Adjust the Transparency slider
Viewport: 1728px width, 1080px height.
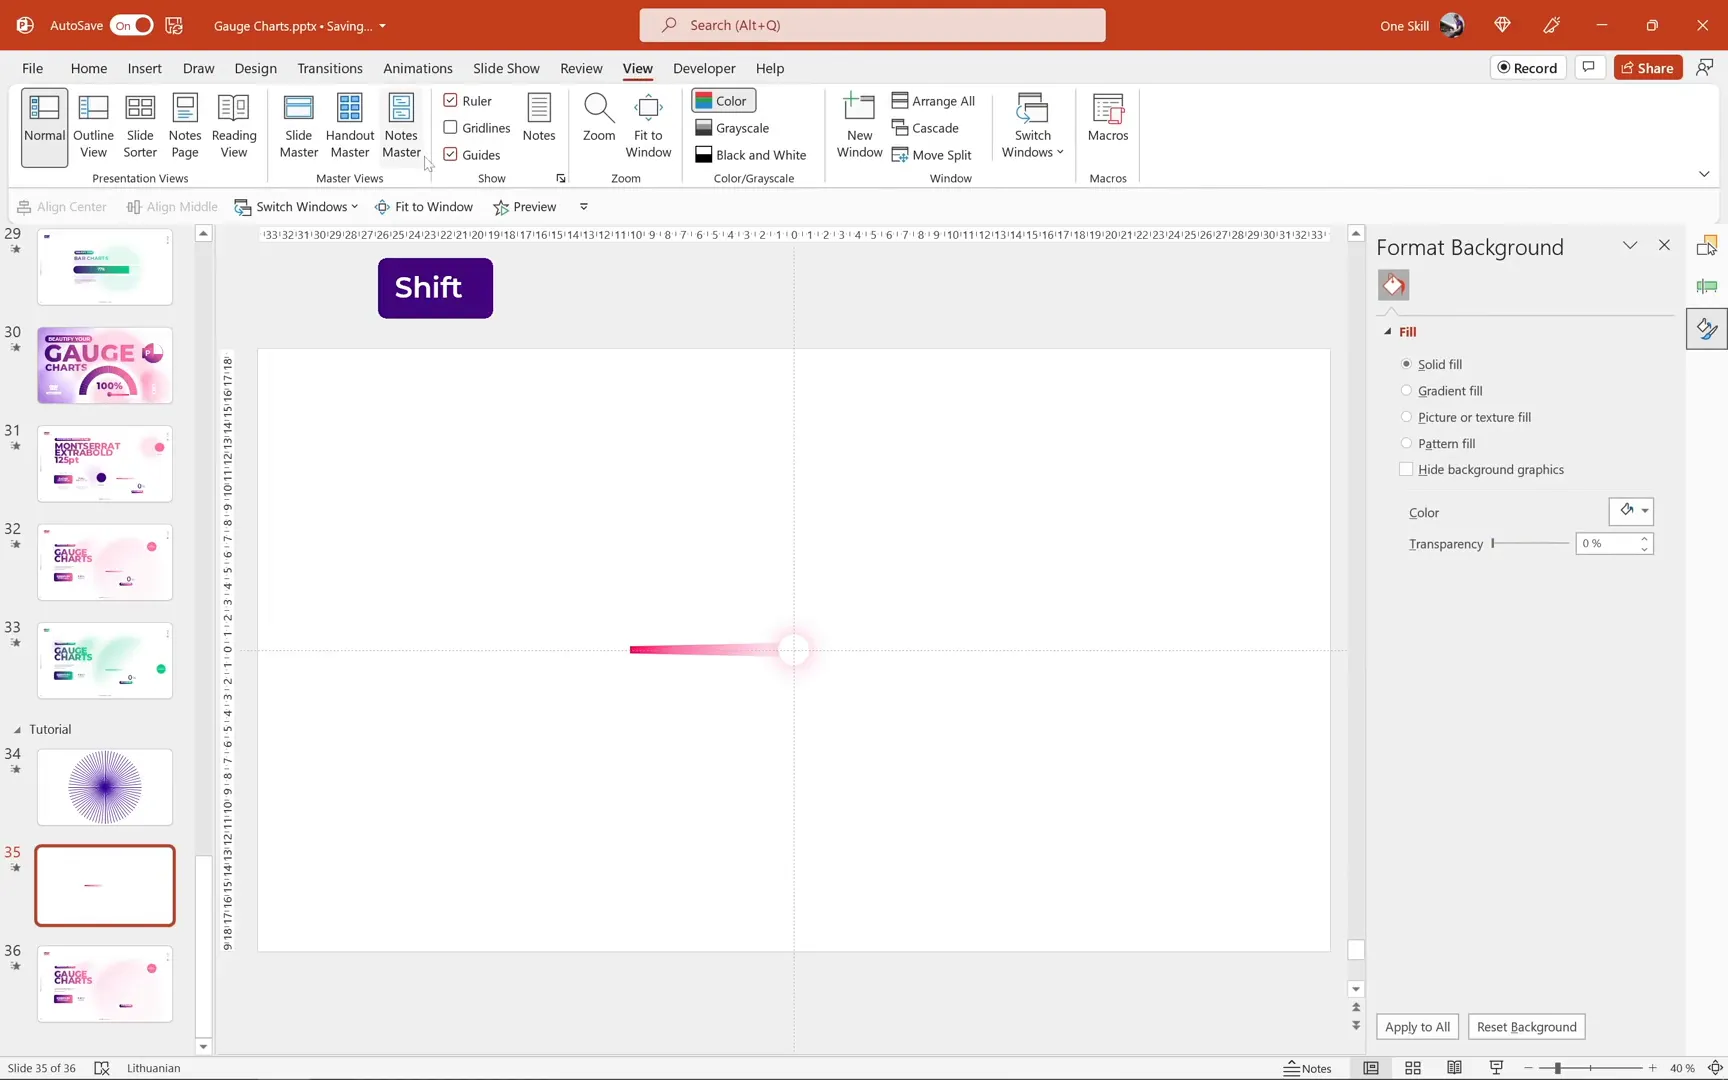coord(1492,543)
